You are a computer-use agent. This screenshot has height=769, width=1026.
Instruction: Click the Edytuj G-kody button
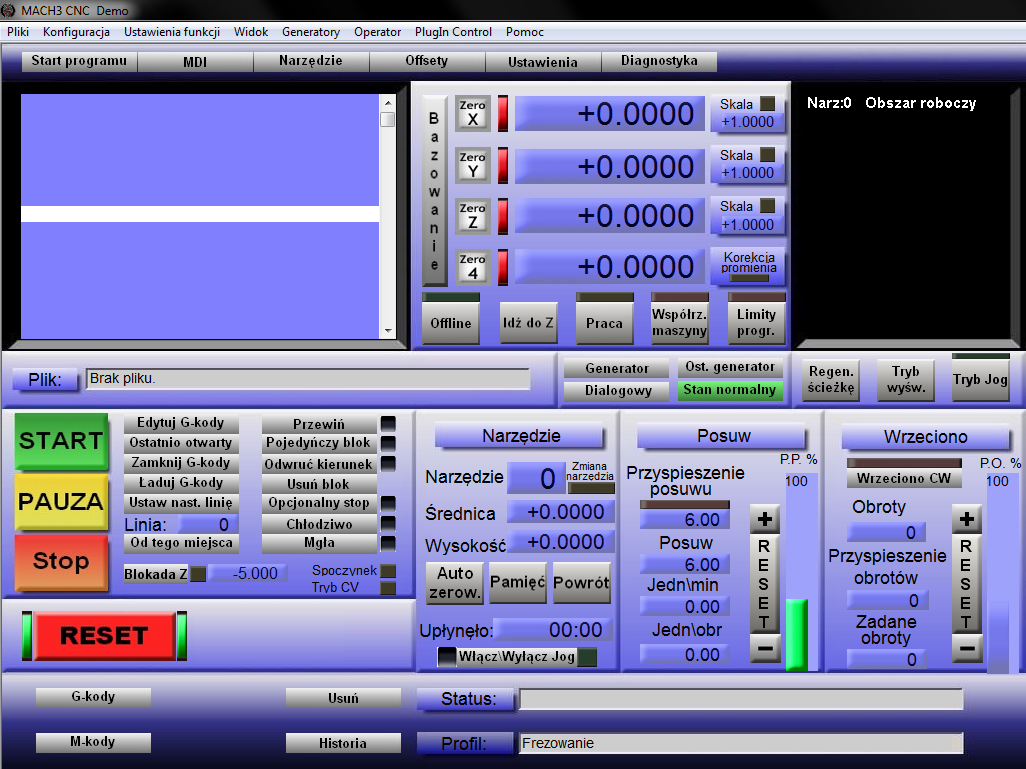tap(181, 423)
